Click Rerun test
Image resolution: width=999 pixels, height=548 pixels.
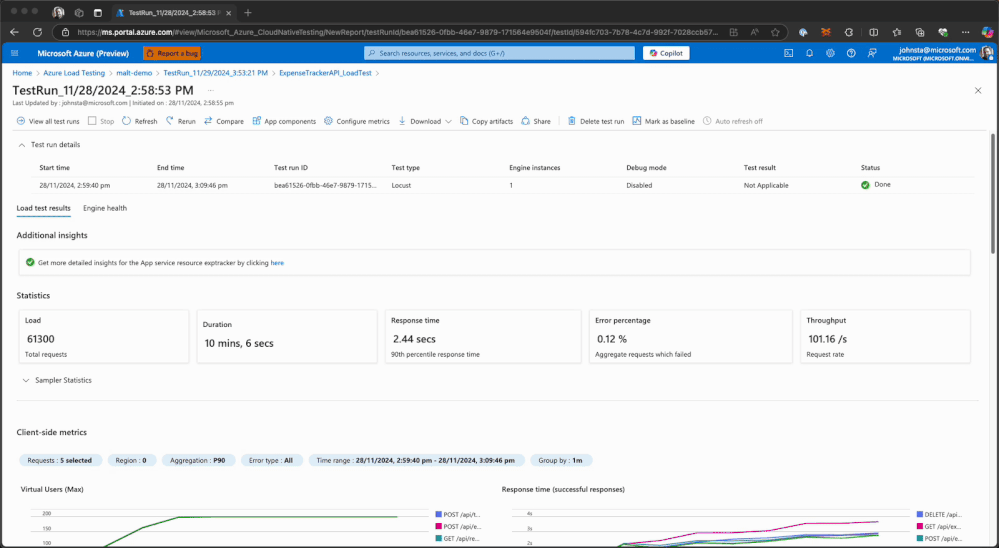tap(181, 121)
